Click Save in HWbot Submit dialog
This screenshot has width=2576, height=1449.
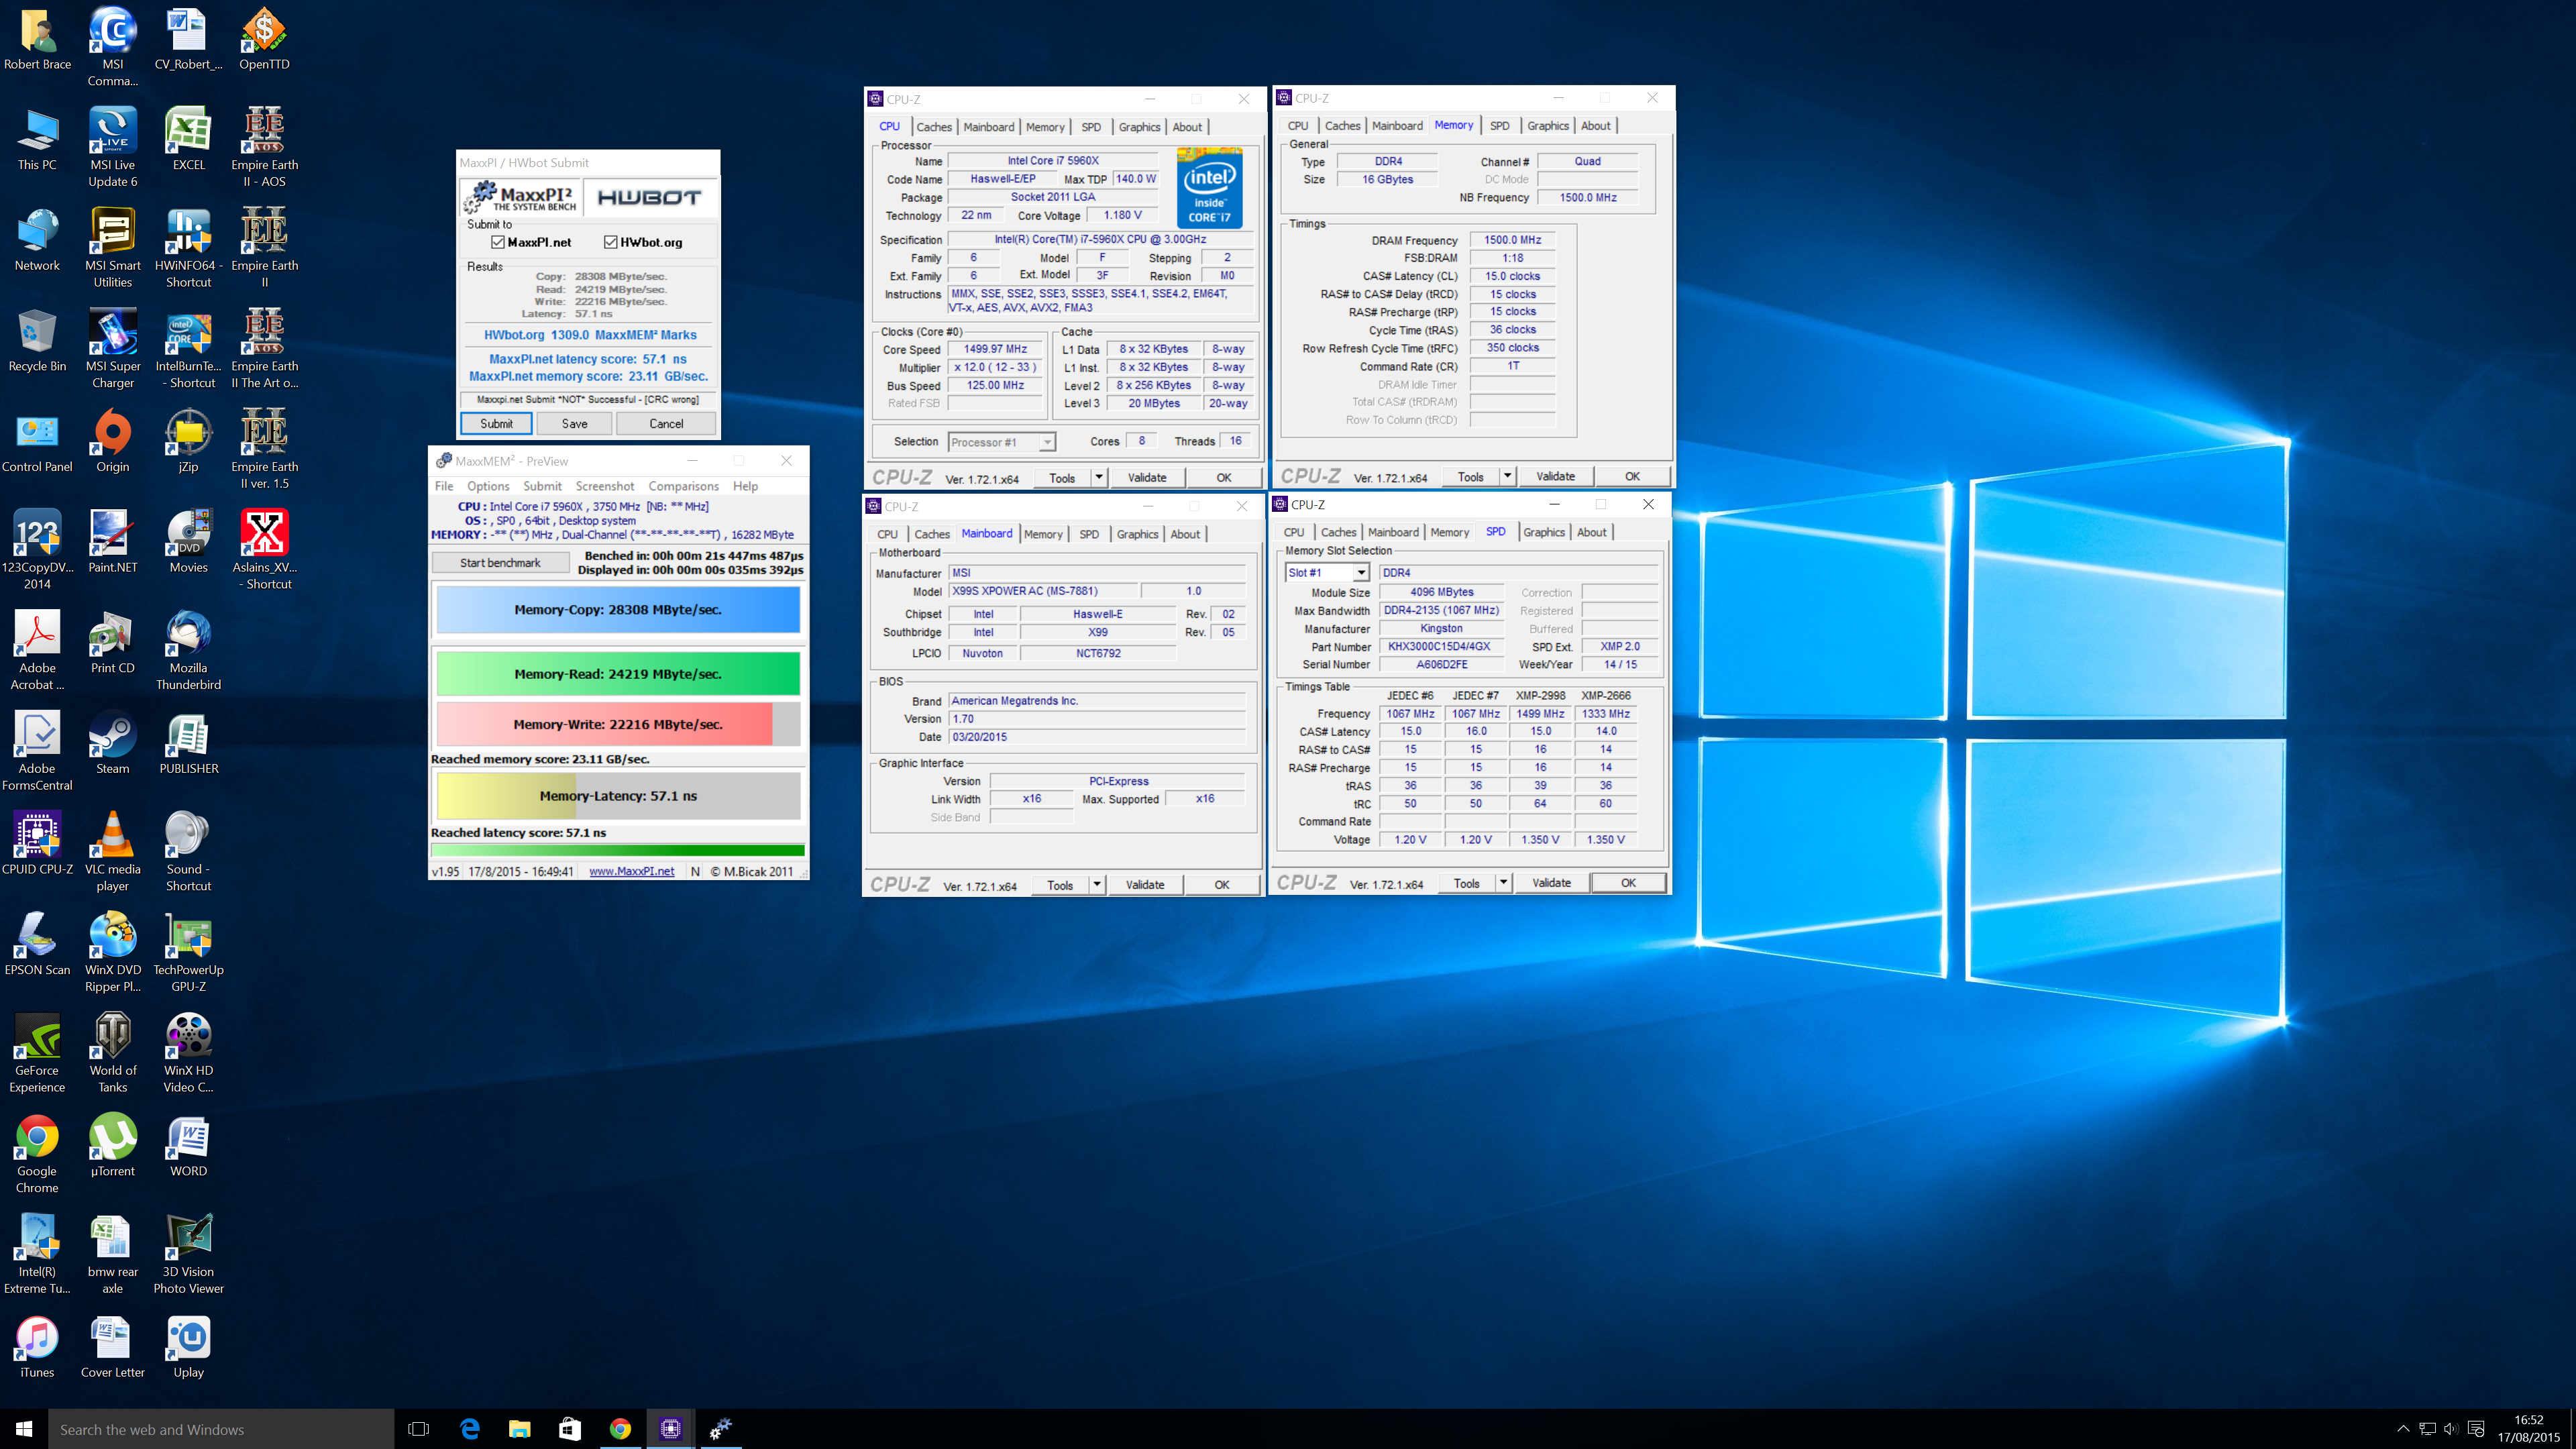(575, 424)
